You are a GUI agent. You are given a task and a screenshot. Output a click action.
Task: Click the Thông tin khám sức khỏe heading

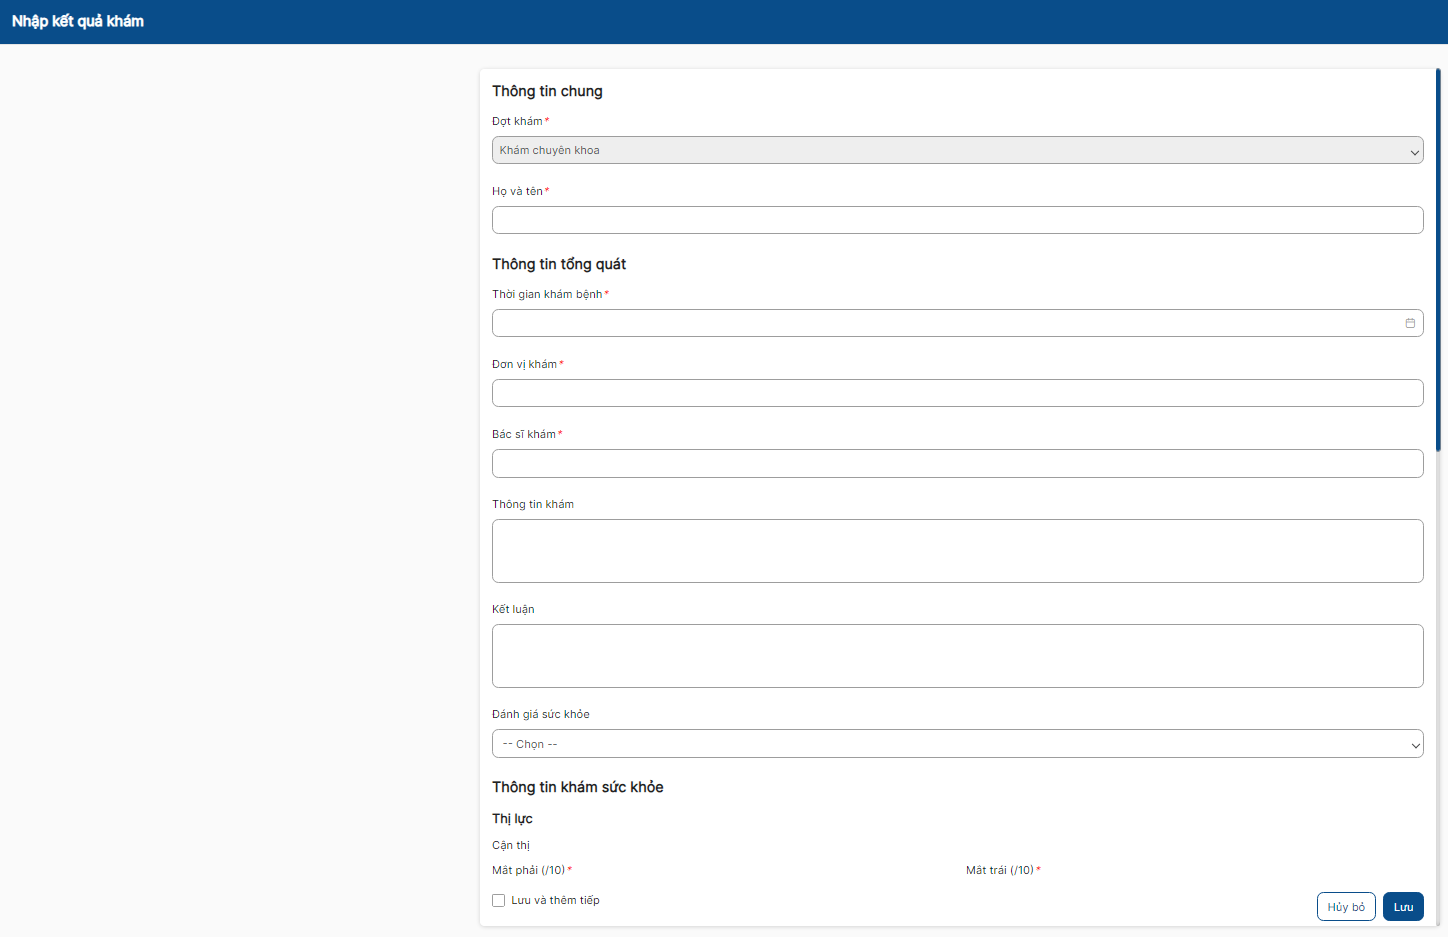578,787
